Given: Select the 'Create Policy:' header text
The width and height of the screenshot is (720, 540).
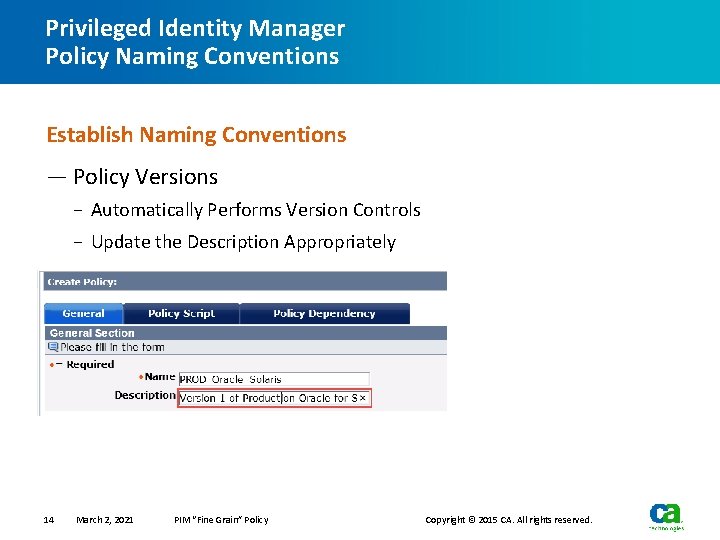Looking at the screenshot, I should click(x=82, y=282).
